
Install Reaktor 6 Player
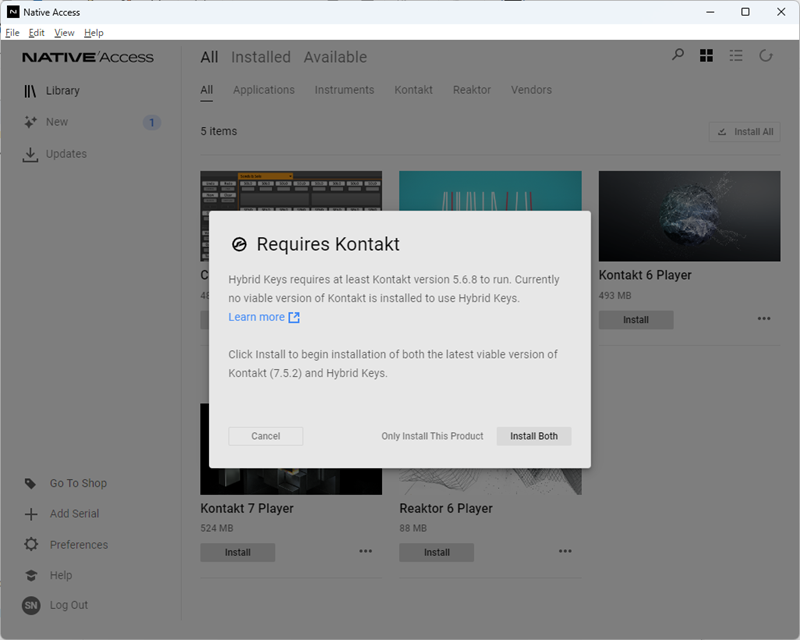point(437,553)
